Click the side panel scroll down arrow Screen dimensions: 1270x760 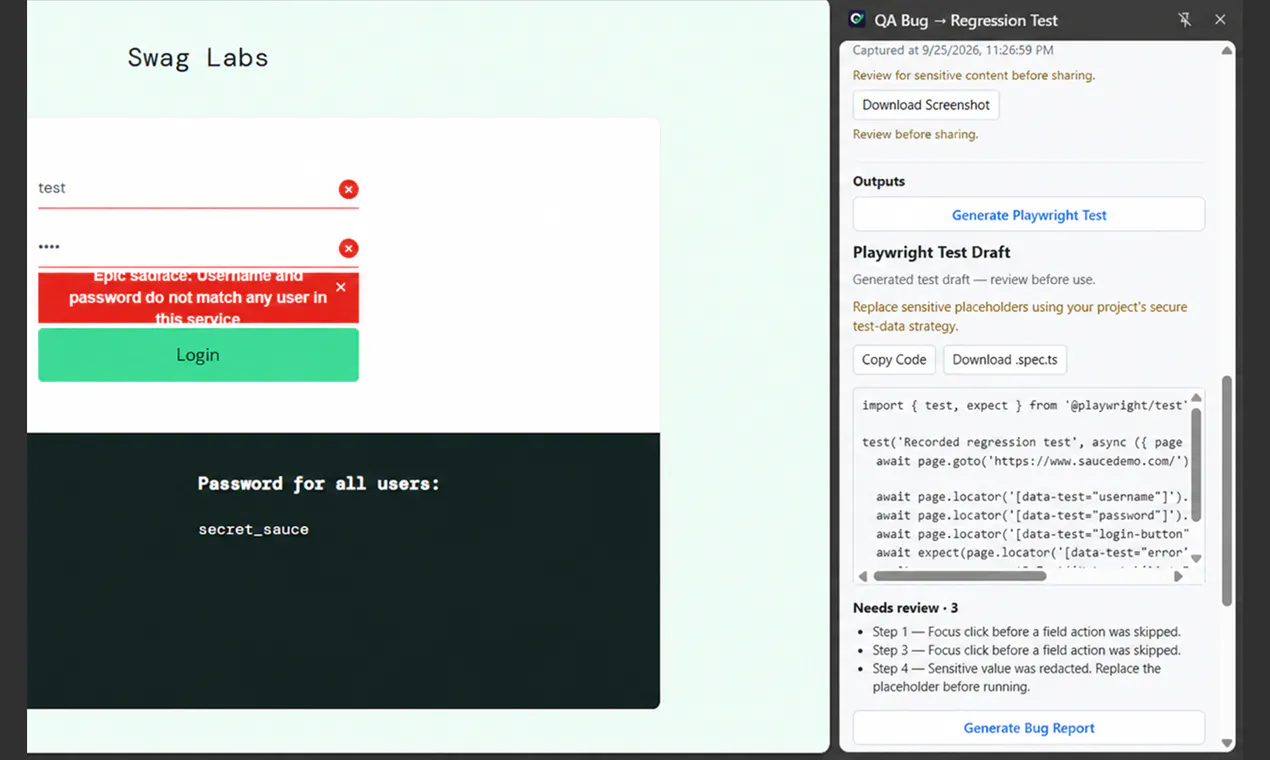click(1227, 743)
